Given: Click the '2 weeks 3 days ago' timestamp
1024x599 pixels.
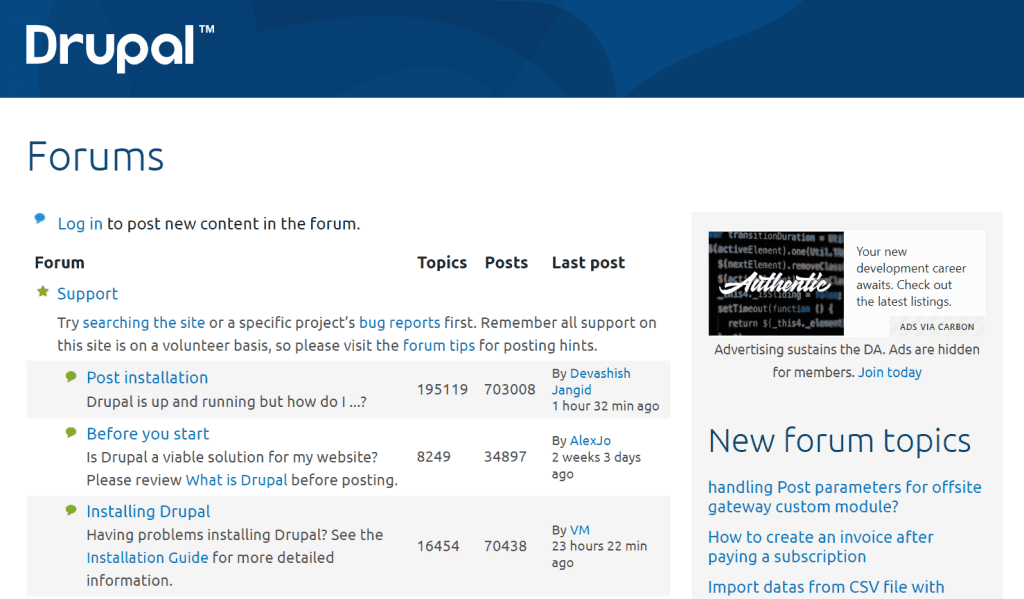Looking at the screenshot, I should coord(596,466).
